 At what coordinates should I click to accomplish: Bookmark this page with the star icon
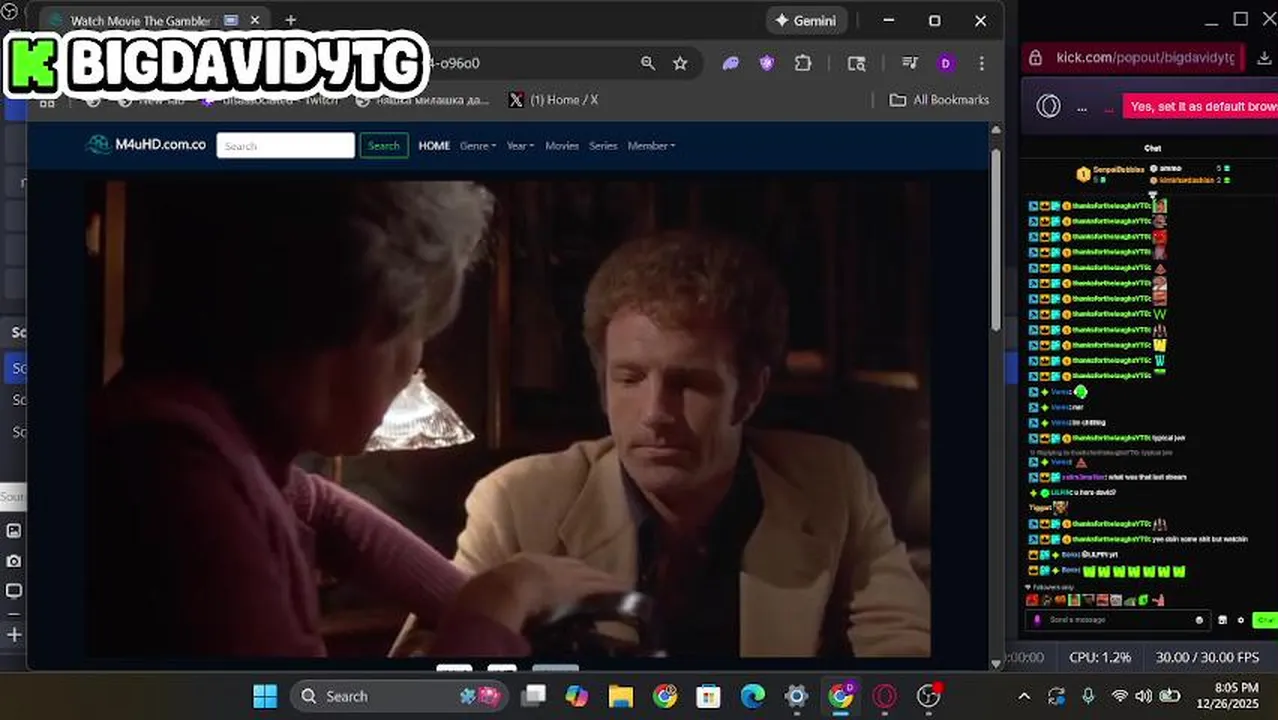click(x=680, y=63)
